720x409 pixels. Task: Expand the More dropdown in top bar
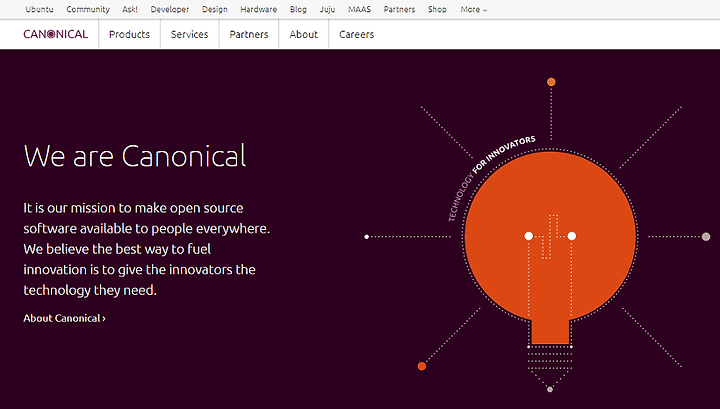474,9
